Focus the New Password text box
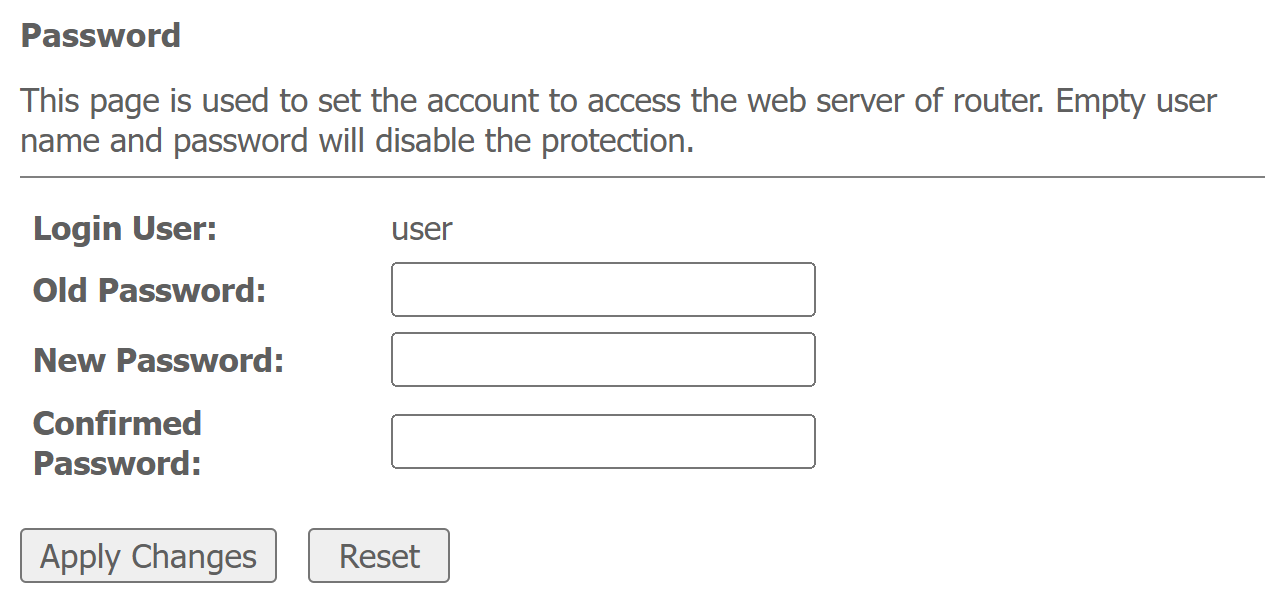 coord(603,360)
